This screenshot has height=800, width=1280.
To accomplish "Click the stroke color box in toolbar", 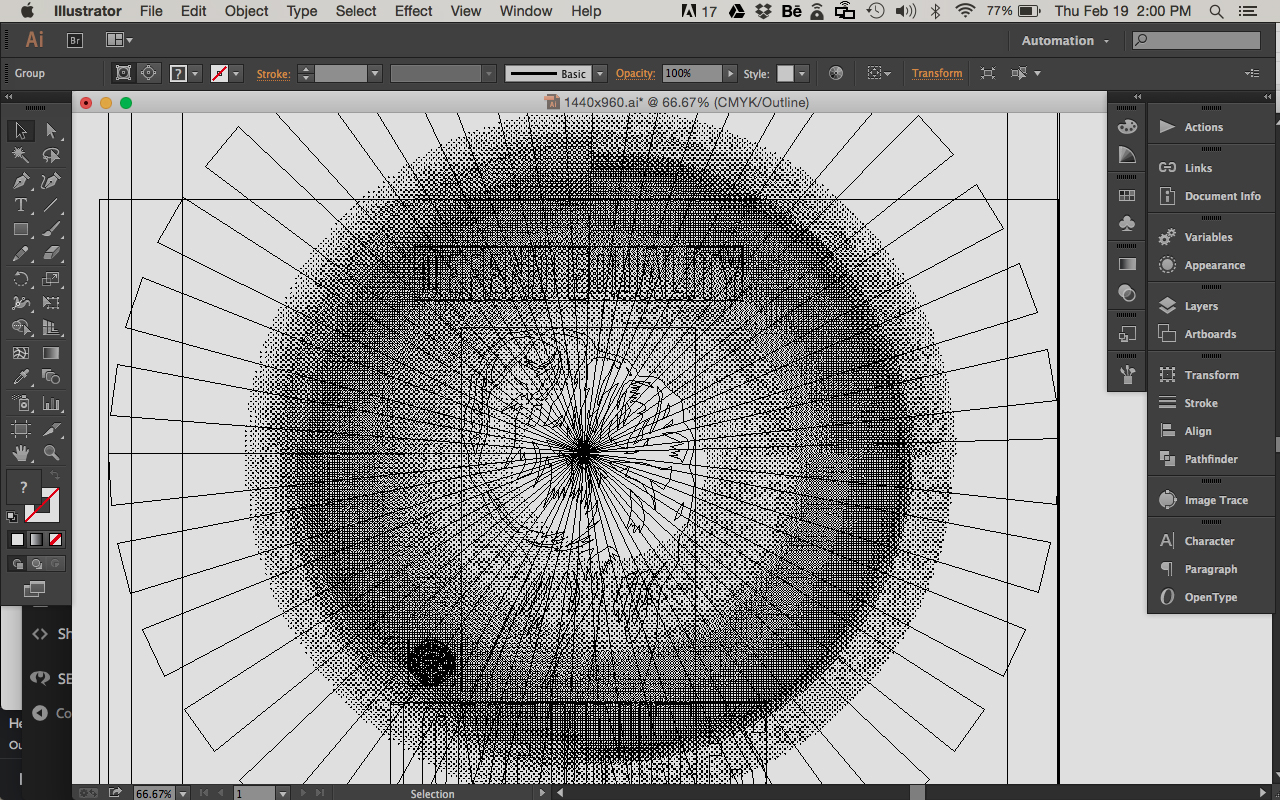I will pos(42,505).
